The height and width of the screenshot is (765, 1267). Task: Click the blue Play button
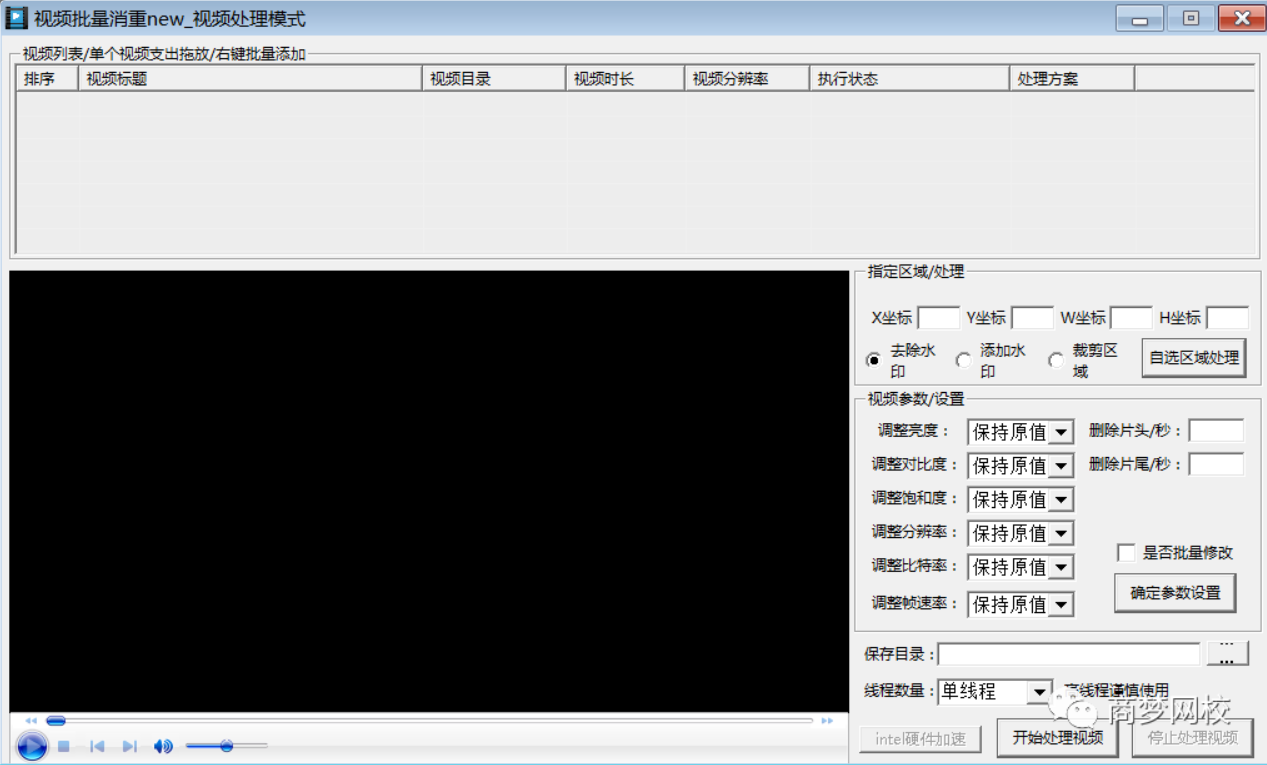pos(31,746)
